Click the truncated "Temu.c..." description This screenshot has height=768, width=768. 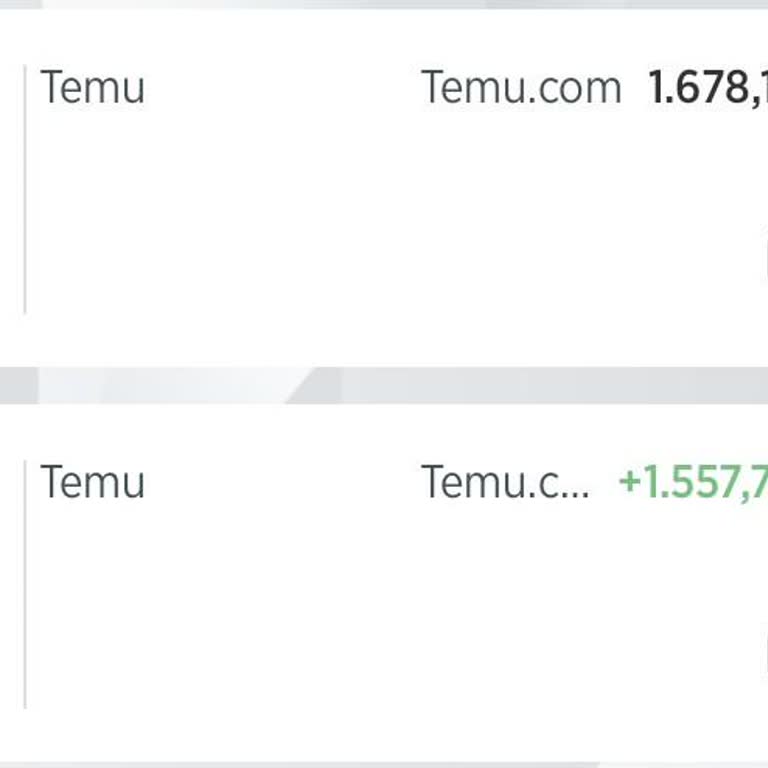504,482
